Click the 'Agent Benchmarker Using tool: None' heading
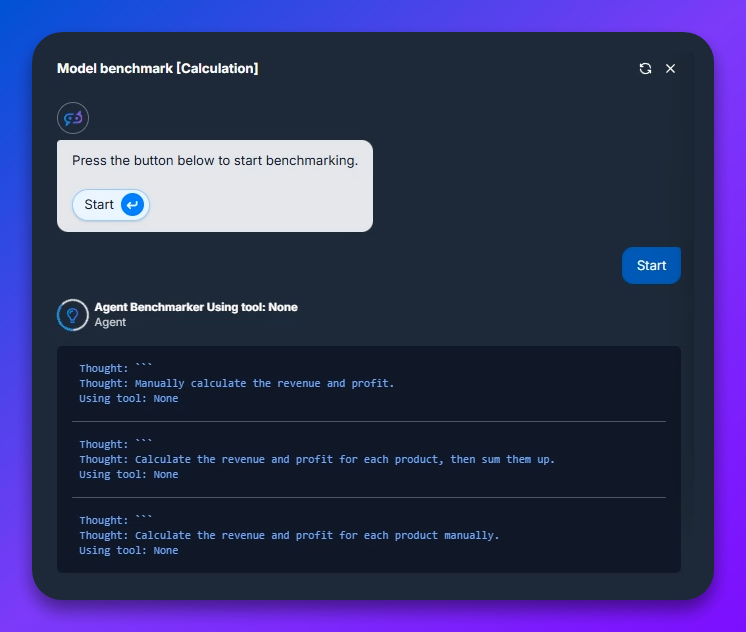This screenshot has width=746, height=632. click(x=195, y=307)
